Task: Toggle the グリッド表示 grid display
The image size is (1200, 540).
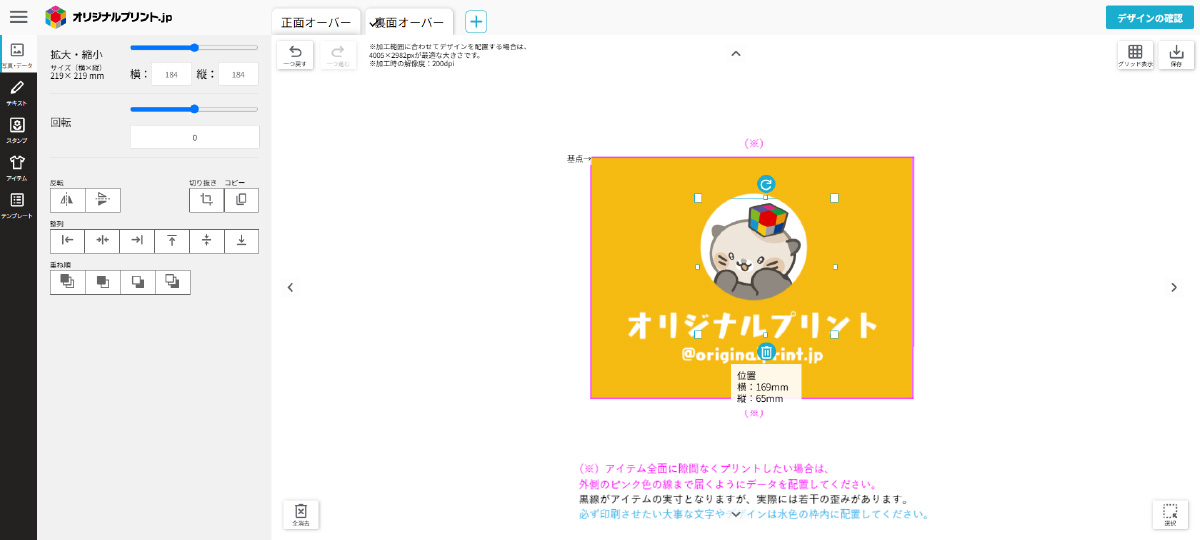Action: click(1135, 55)
